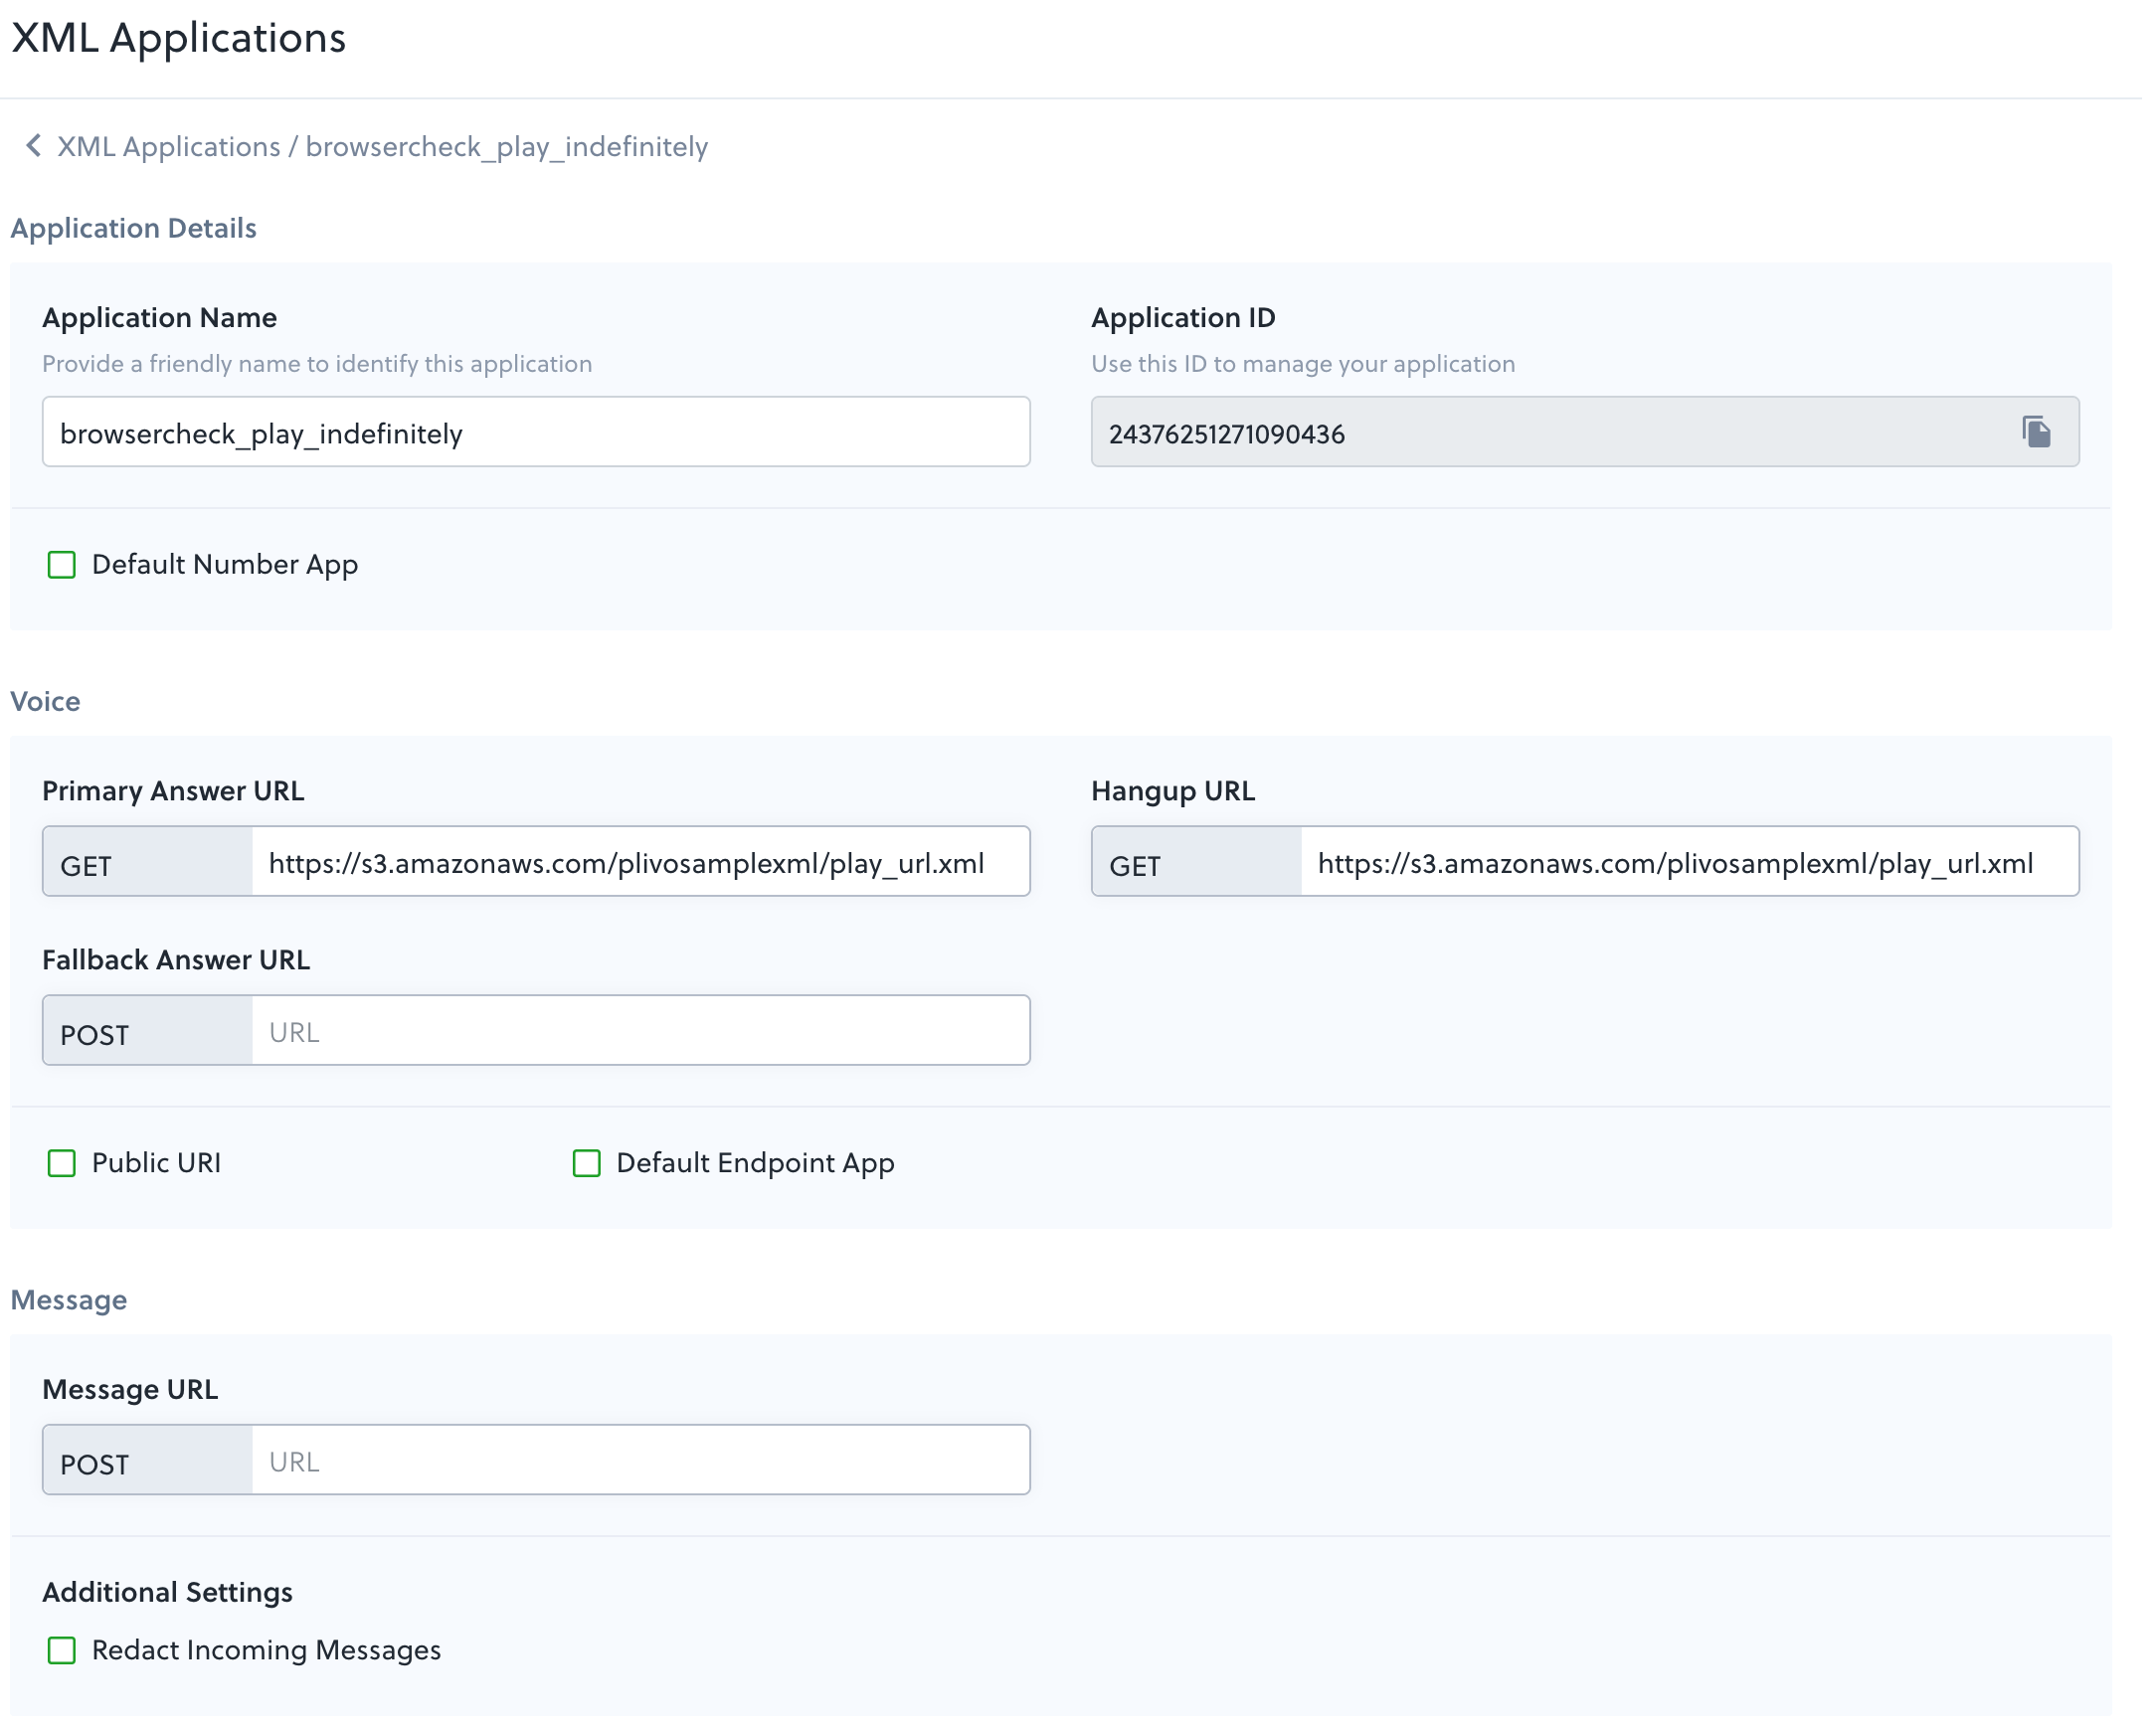
Task: Enable Redact Incoming Messages option
Action: coord(62,1650)
